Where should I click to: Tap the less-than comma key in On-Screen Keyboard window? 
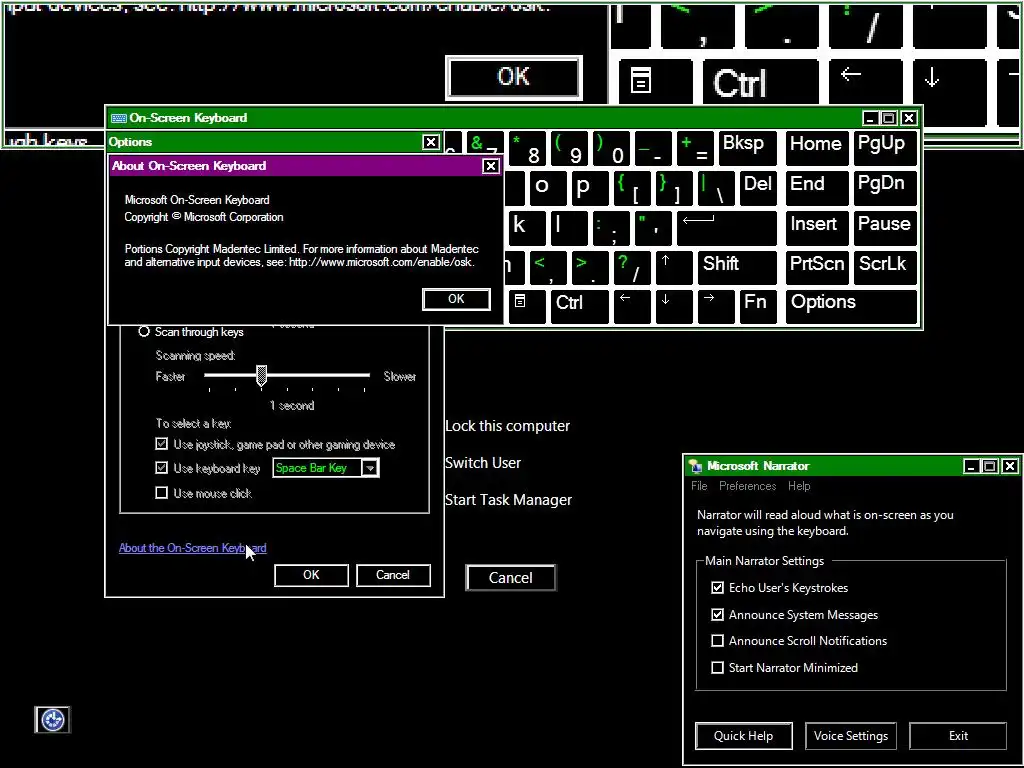click(547, 267)
